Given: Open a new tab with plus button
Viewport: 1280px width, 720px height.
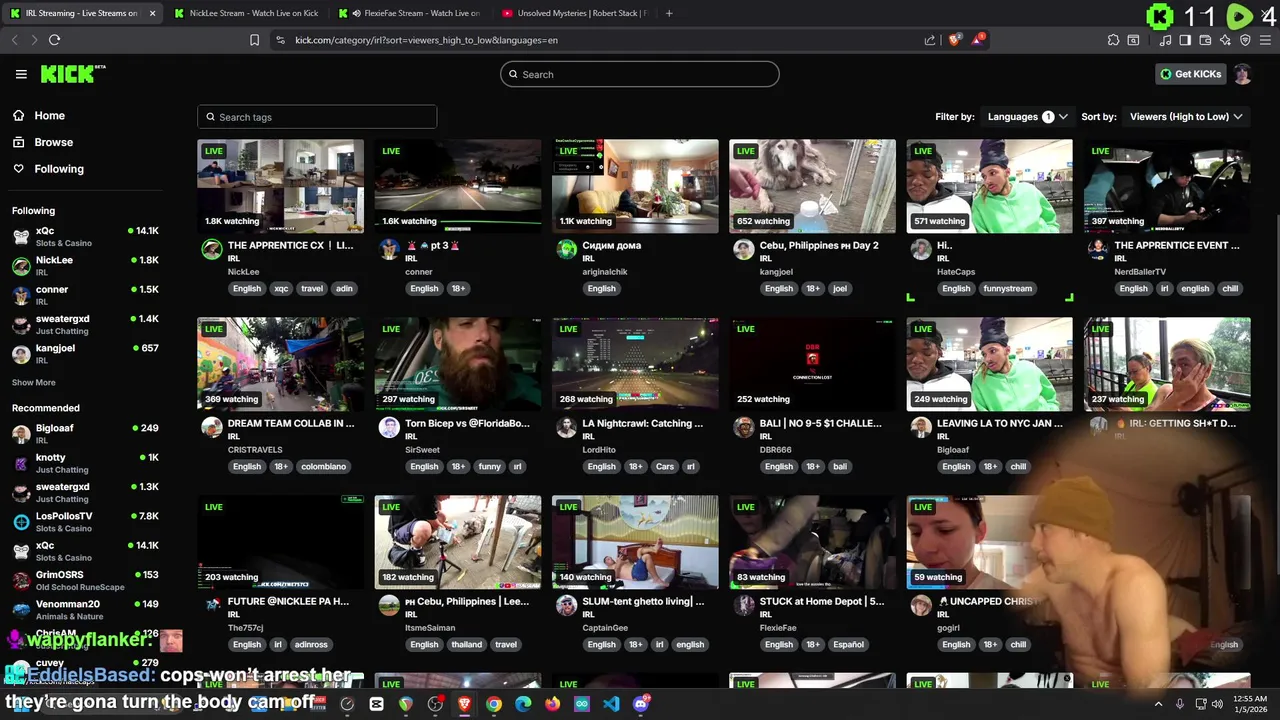Looking at the screenshot, I should 669,13.
